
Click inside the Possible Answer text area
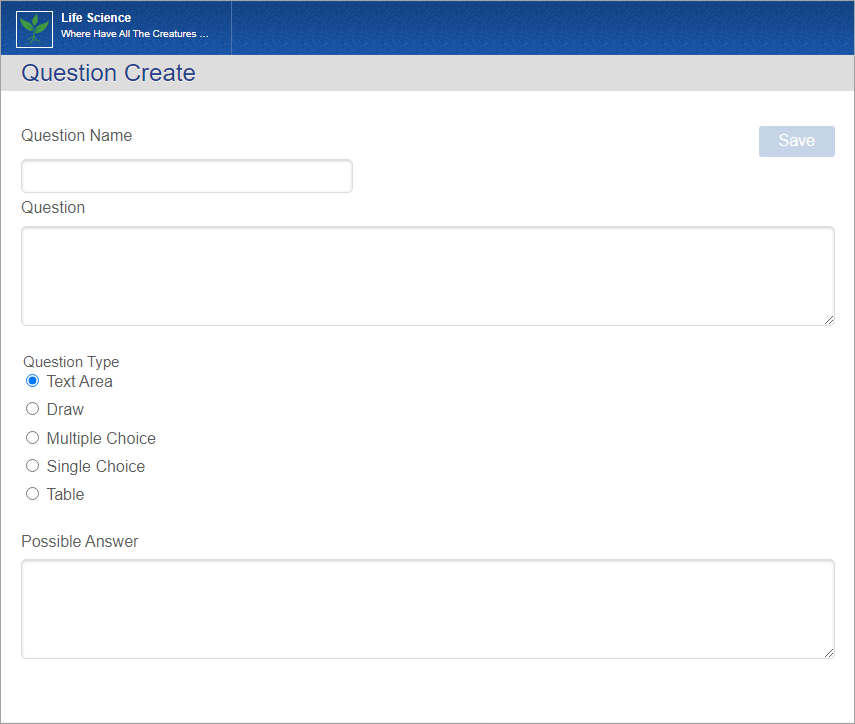point(428,608)
